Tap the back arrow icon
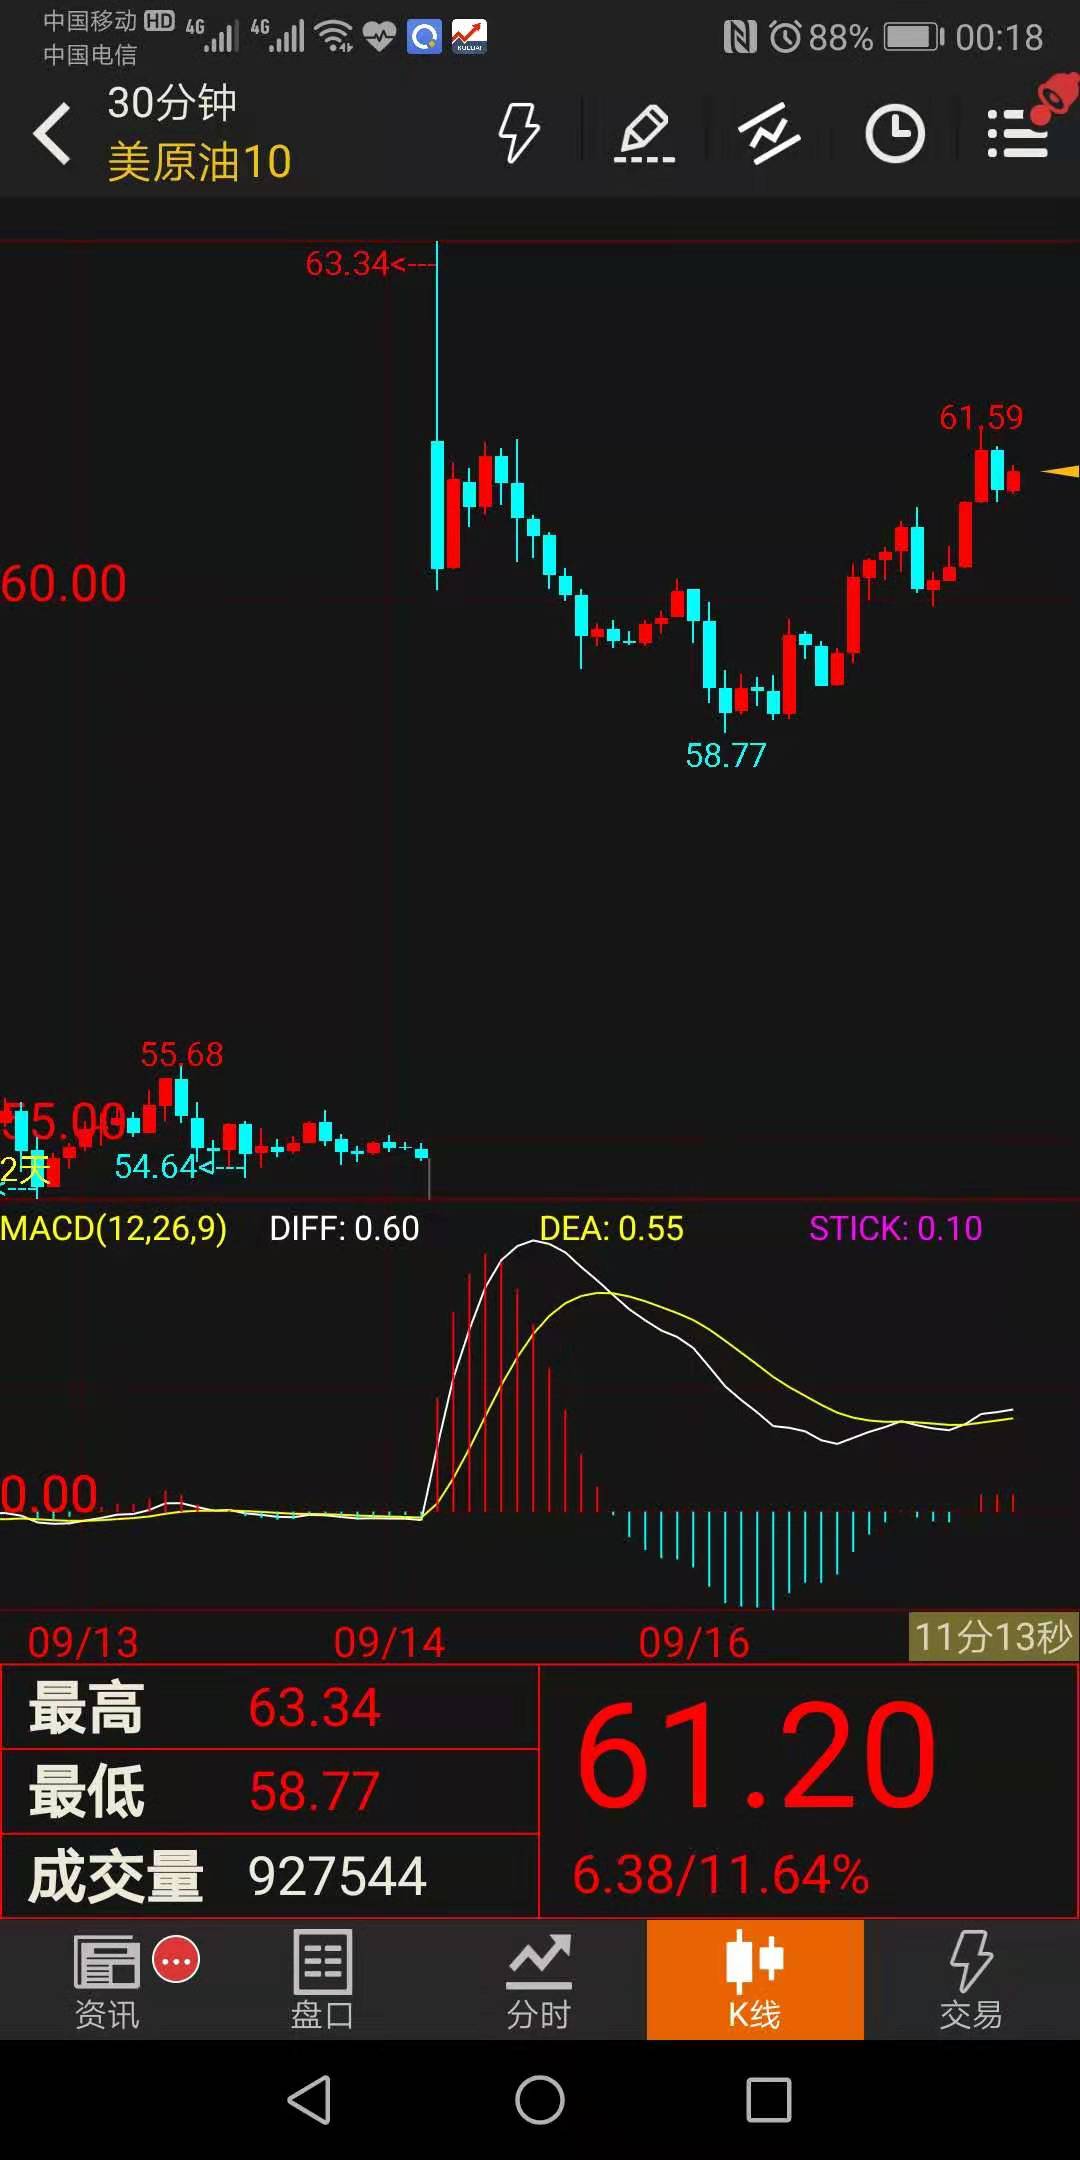 (x=53, y=134)
